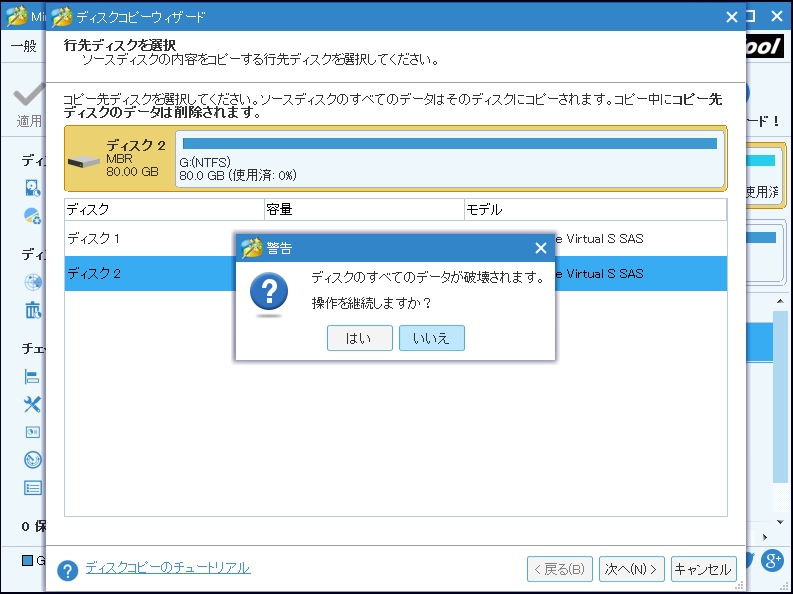The image size is (793, 594).
Task: Click the scroll up arrow in the main window
Action: tap(780, 301)
